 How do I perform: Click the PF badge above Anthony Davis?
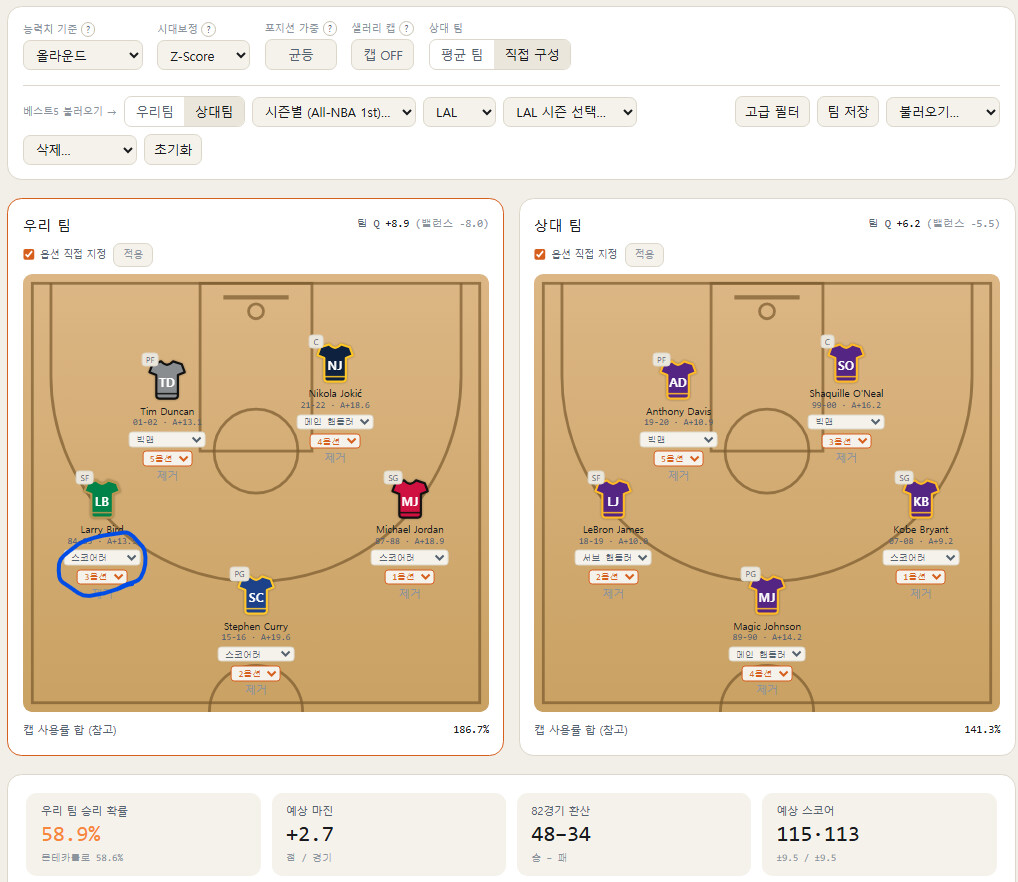(661, 360)
